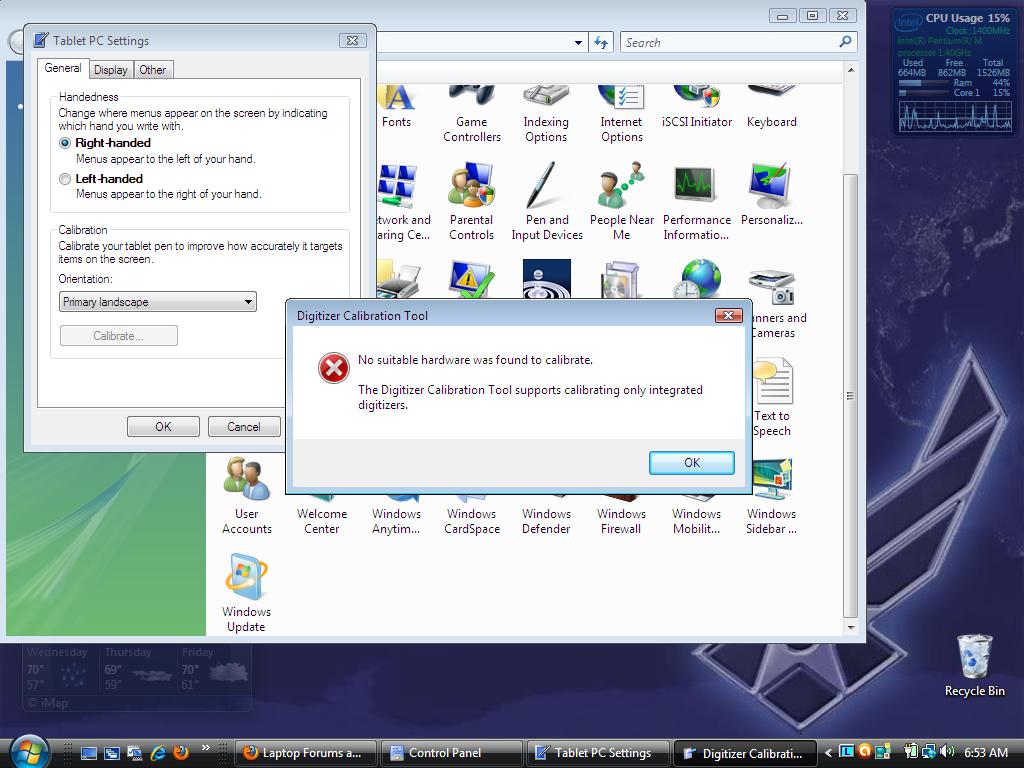Switch to Digitizer Calibration taskbar button

click(x=744, y=753)
